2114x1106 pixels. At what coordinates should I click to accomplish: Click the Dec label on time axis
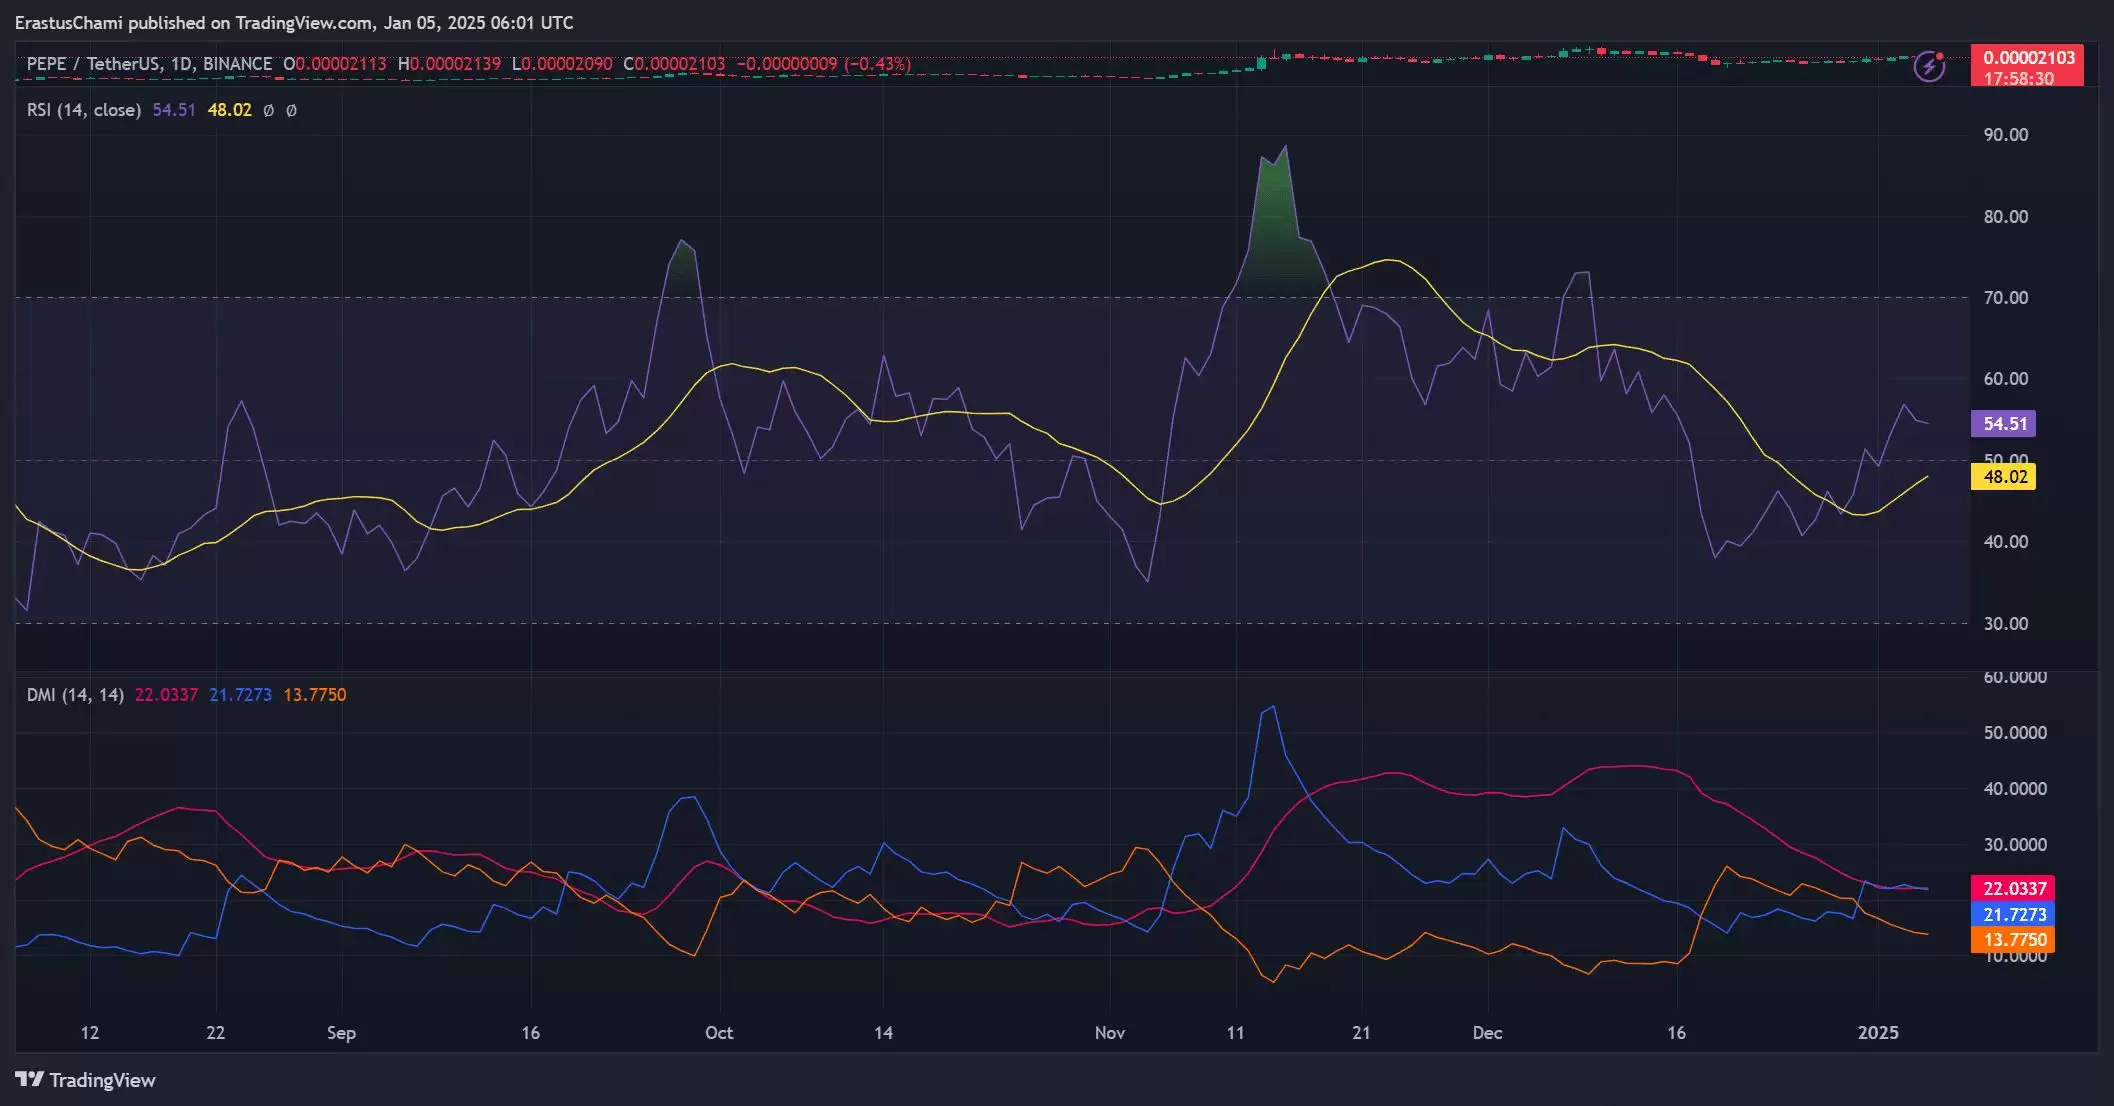tap(1487, 1033)
